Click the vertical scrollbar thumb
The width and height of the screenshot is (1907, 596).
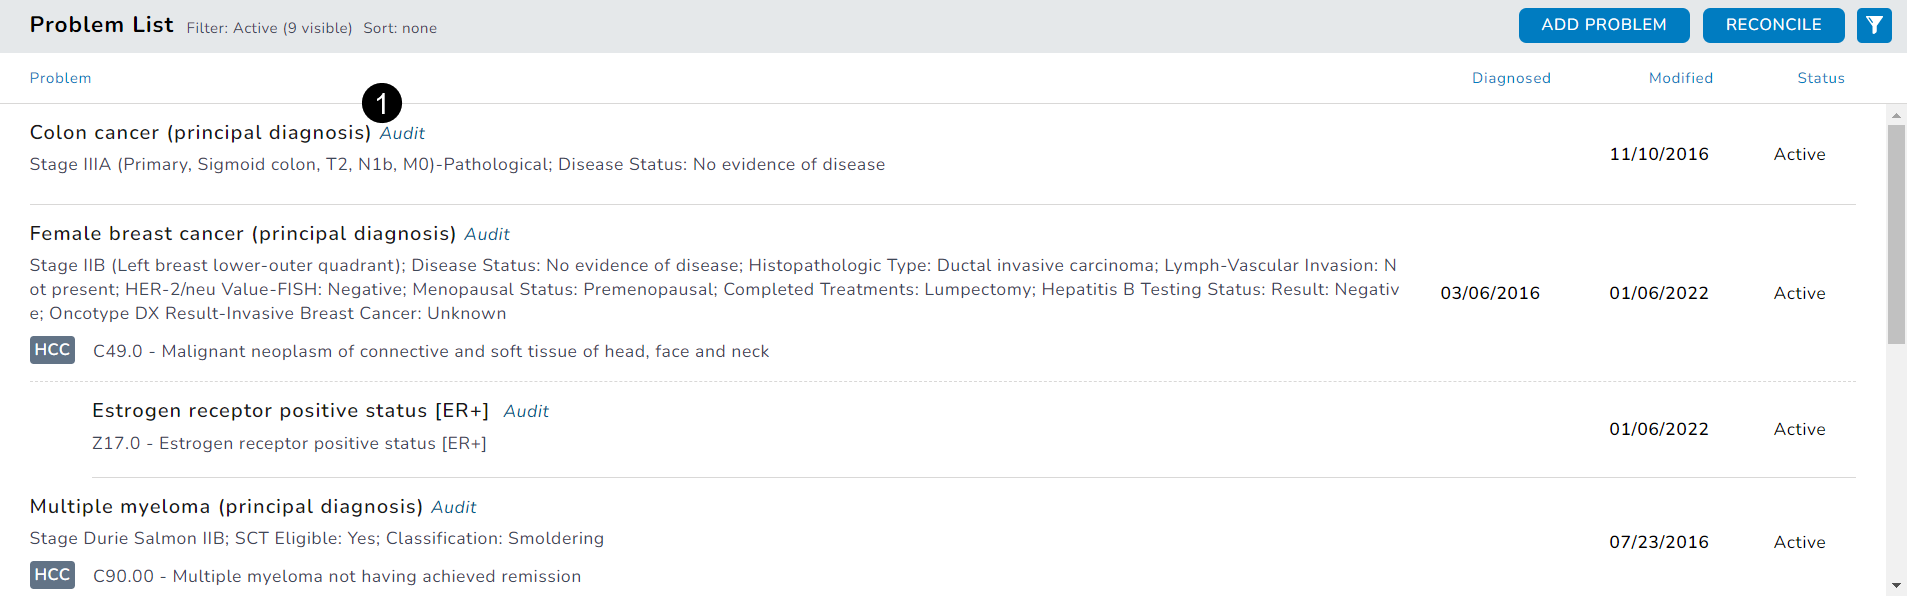pos(1896,235)
